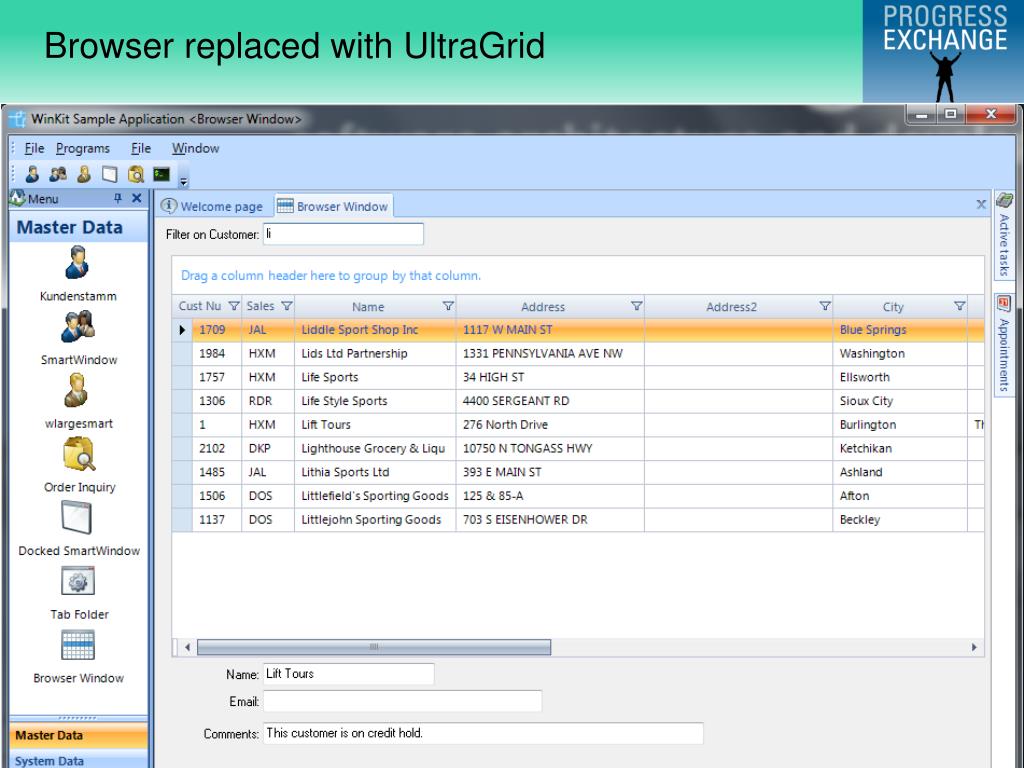Viewport: 1024px width, 768px height.
Task: Switch to the Welcome page tab
Action: 212,206
